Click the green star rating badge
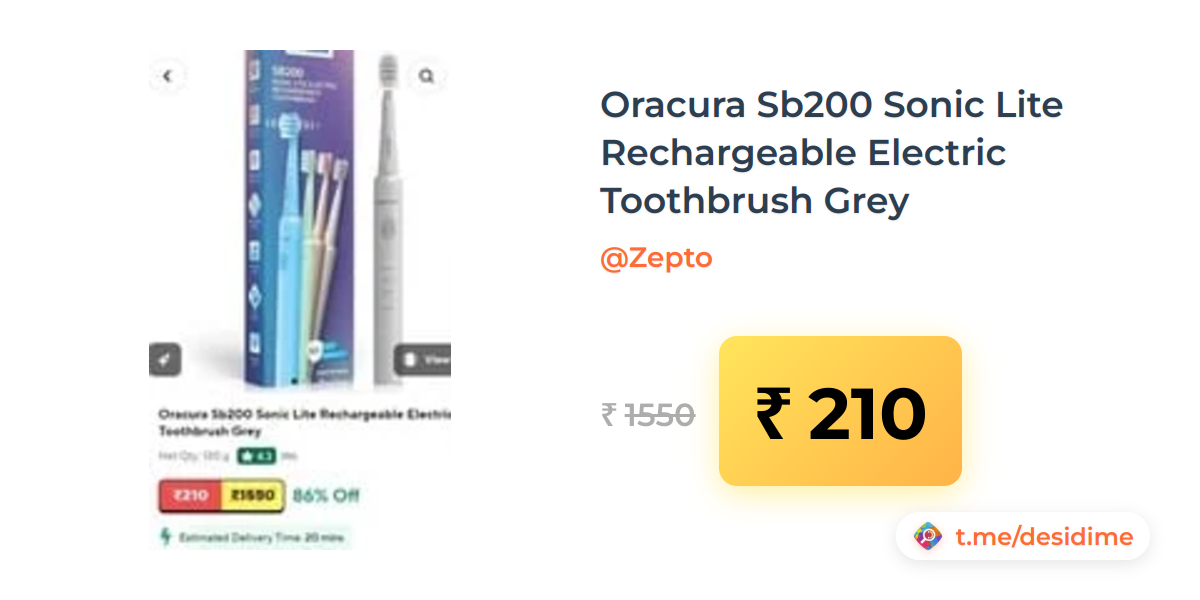This screenshot has height=600, width=1200. pos(257,456)
